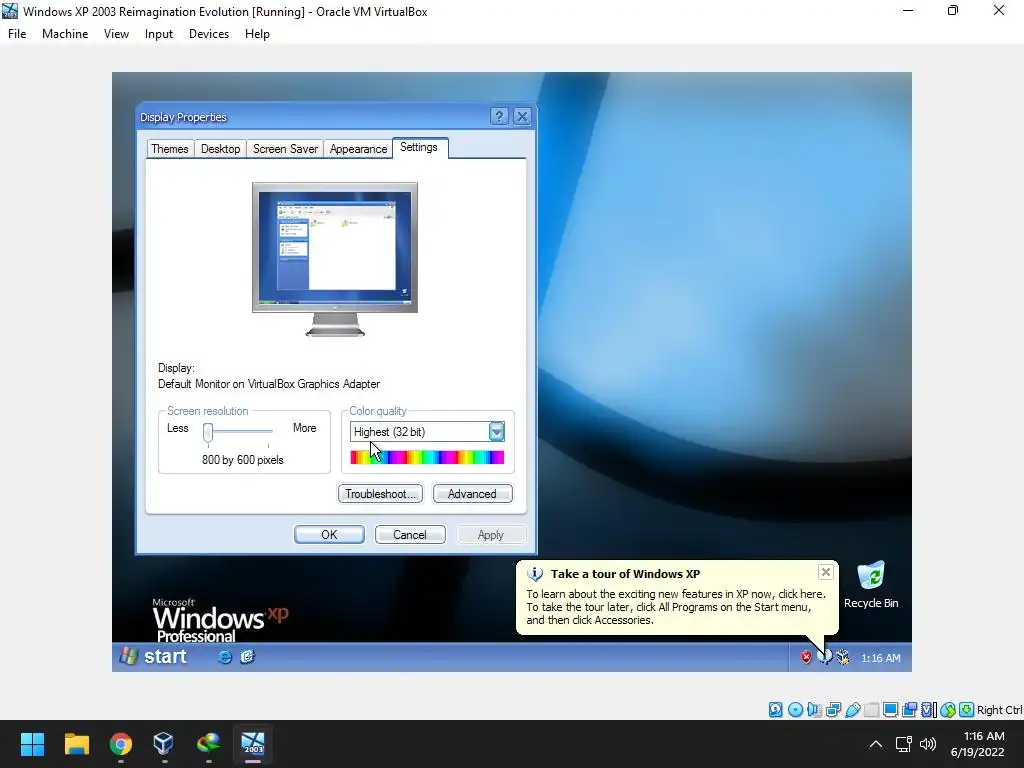Open the mouse integration indicator icon
This screenshot has height=768, width=1024.
(x=948, y=710)
